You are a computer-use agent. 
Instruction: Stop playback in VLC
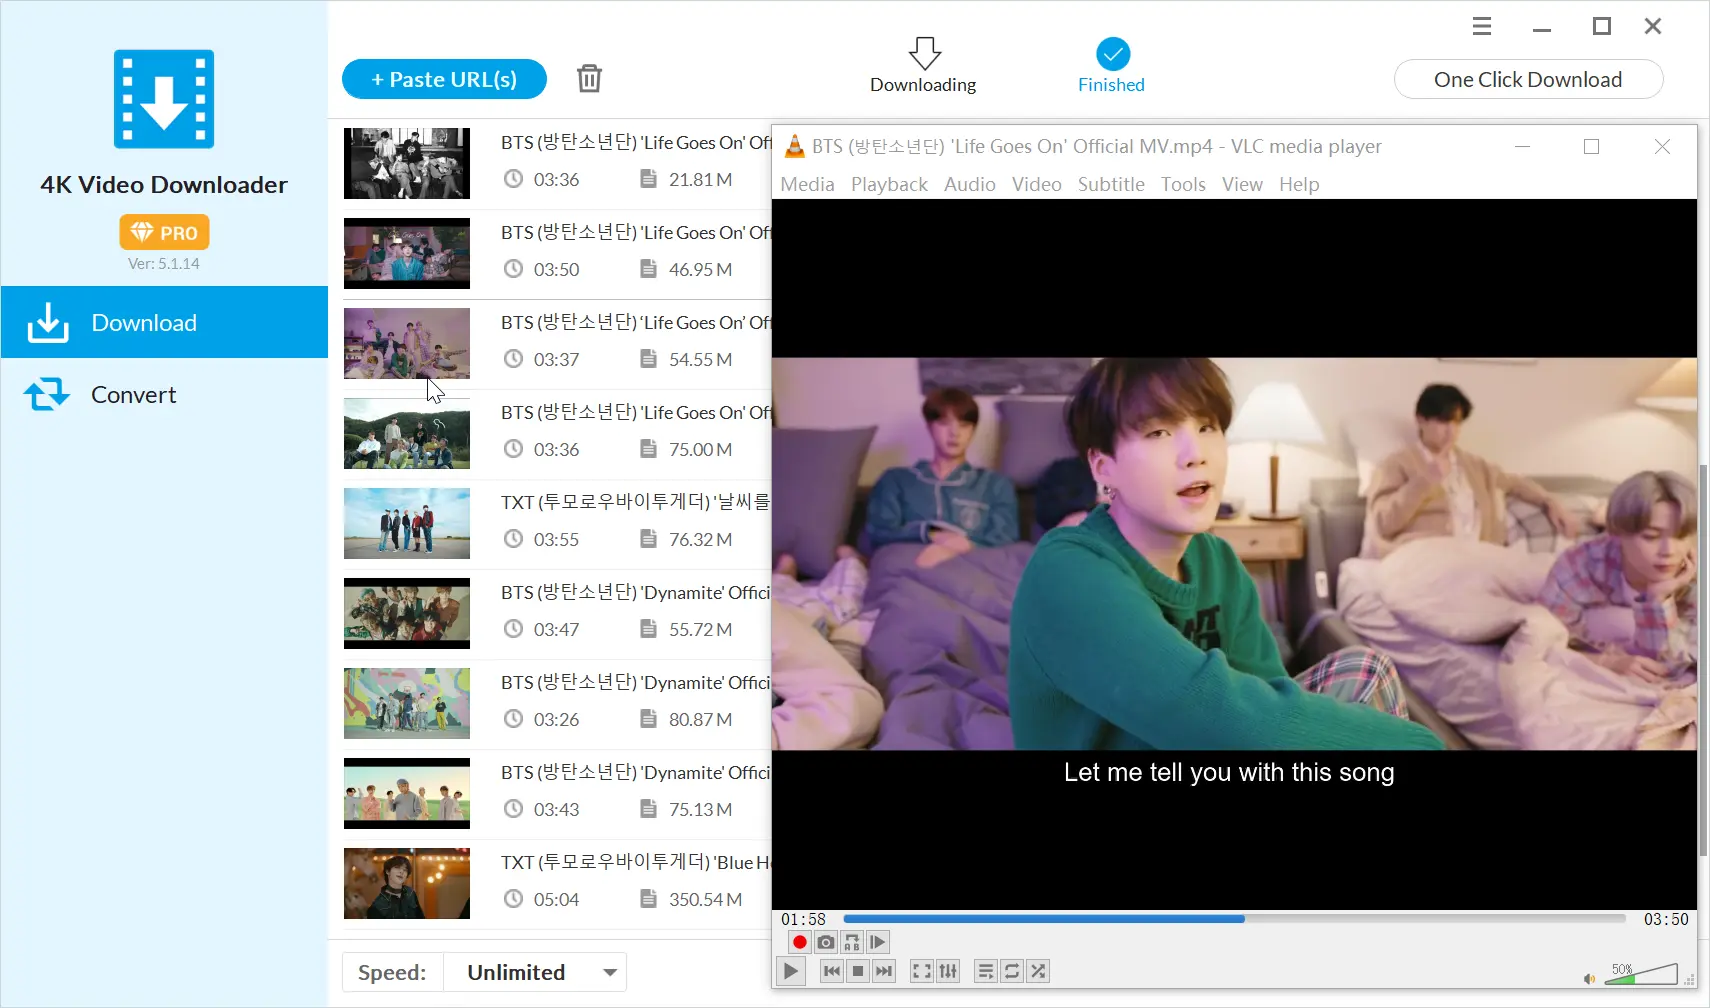coord(857,971)
